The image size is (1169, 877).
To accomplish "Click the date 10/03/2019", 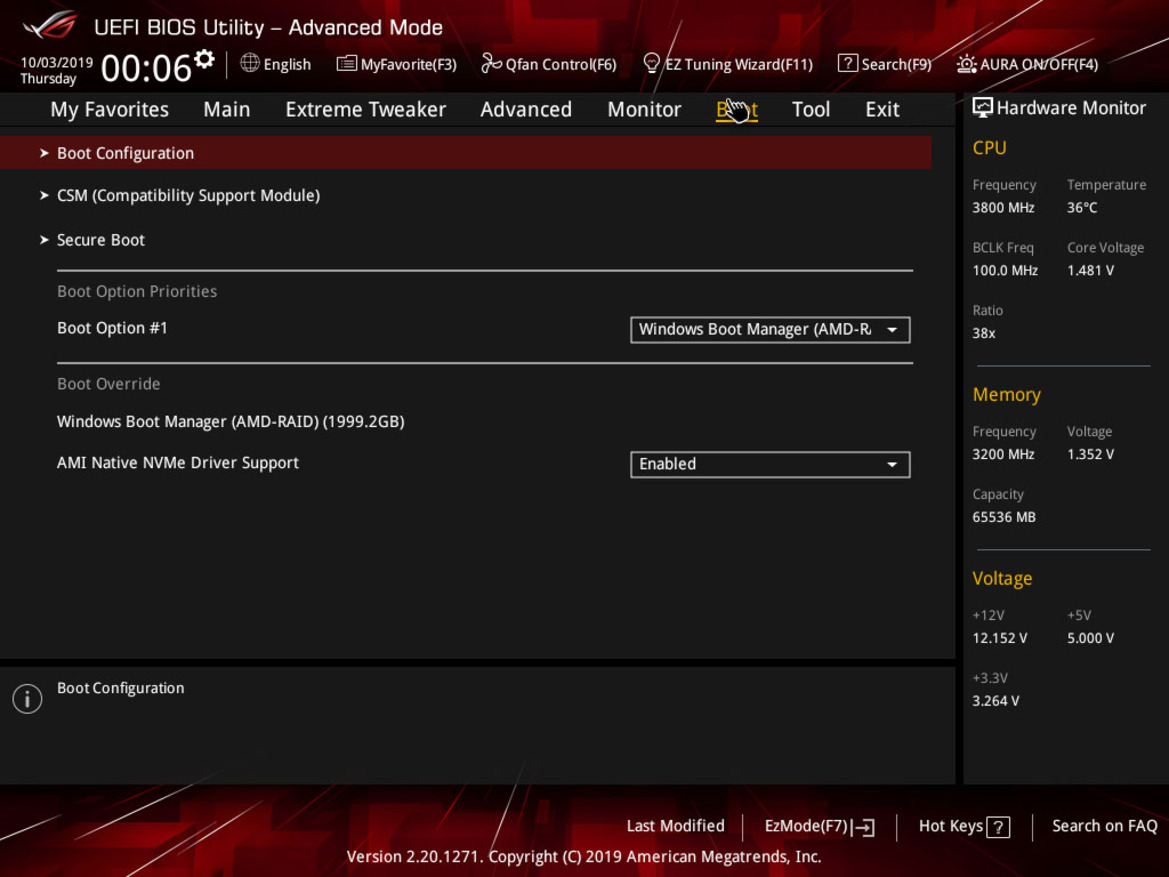I will coord(57,63).
